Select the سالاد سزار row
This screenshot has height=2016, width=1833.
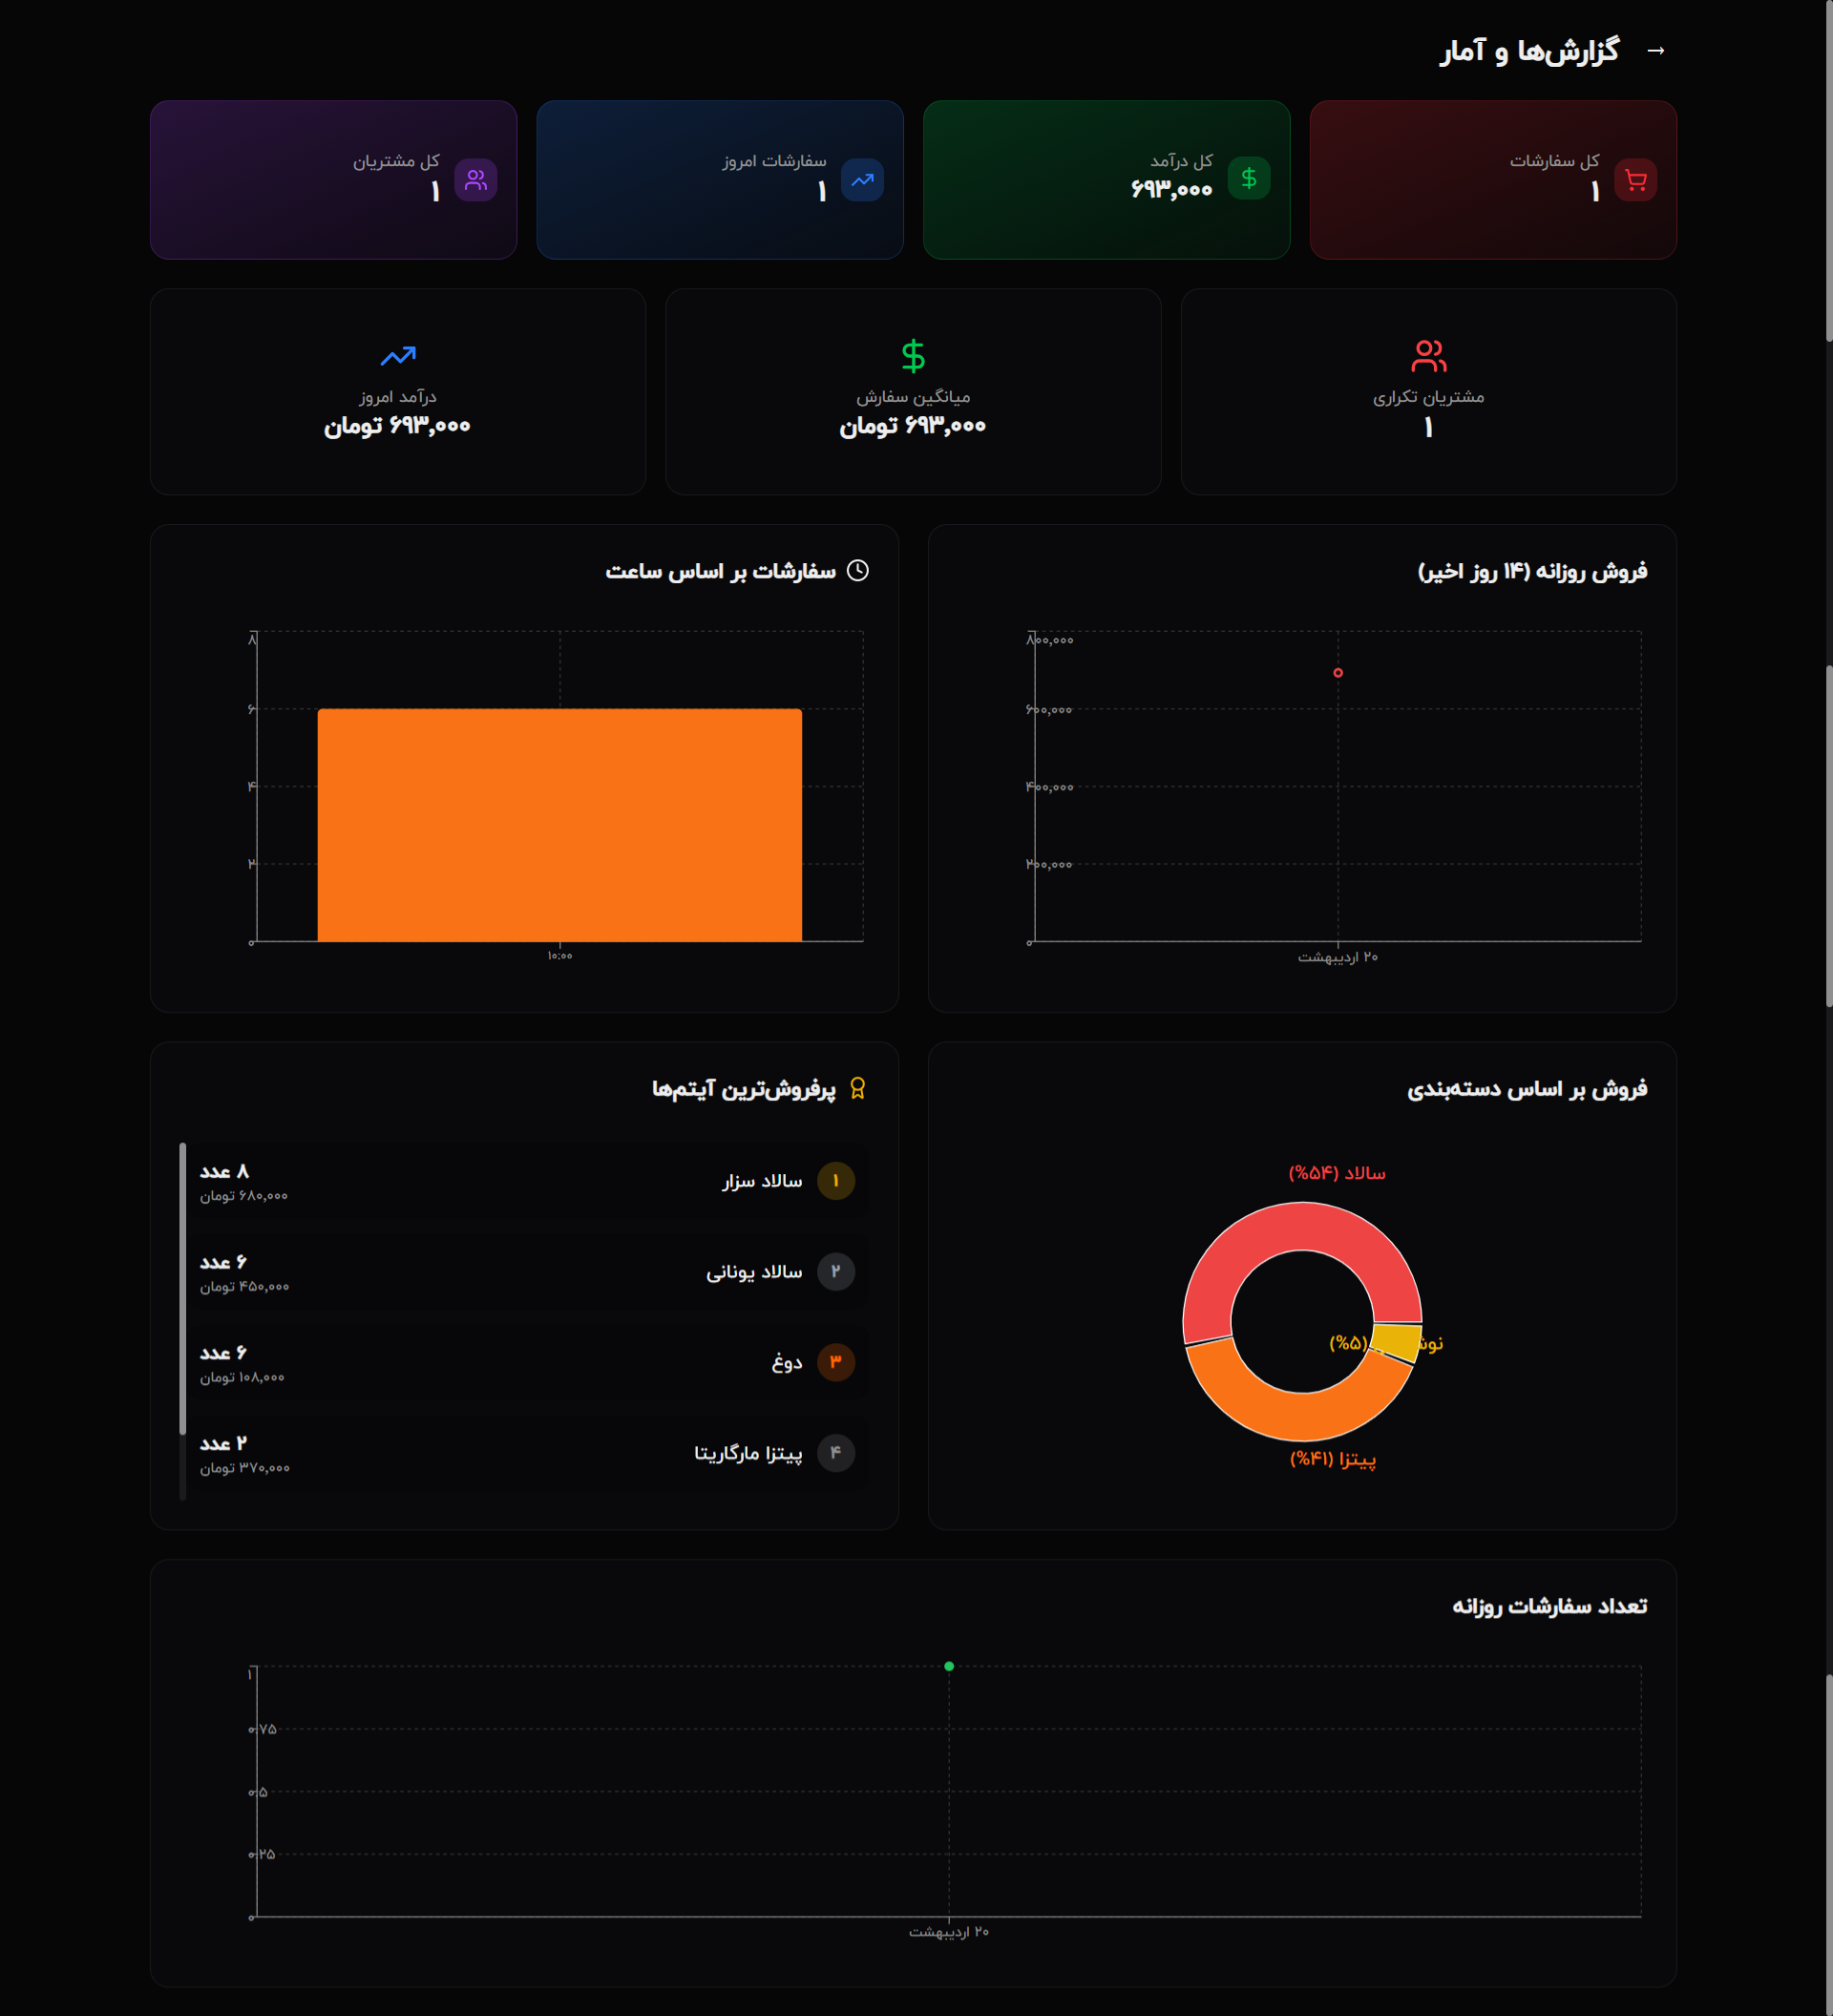click(x=528, y=1181)
